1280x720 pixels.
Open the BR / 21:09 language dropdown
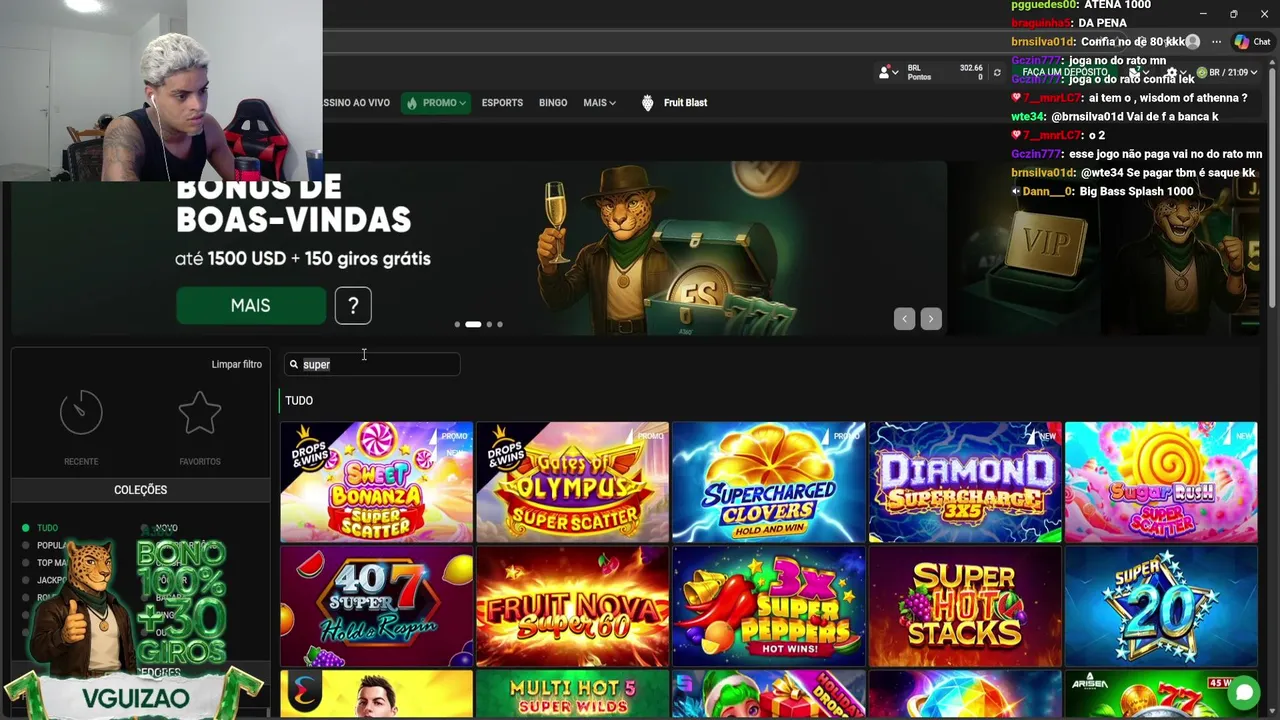1227,73
